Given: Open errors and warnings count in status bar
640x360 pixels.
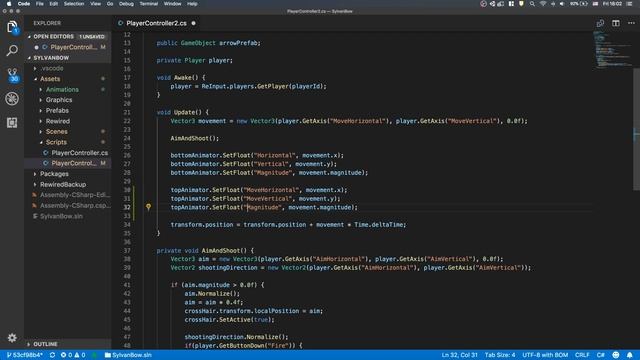Looking at the screenshot, I should [x=73, y=355].
